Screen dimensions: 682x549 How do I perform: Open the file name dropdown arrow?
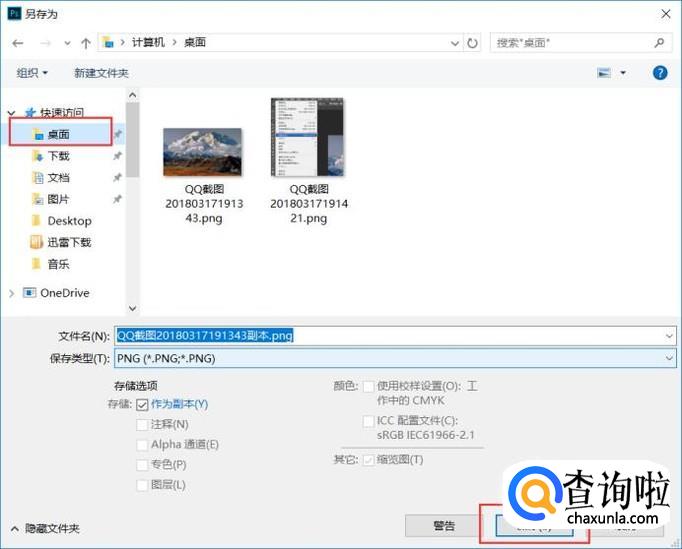pyautogui.click(x=669, y=336)
